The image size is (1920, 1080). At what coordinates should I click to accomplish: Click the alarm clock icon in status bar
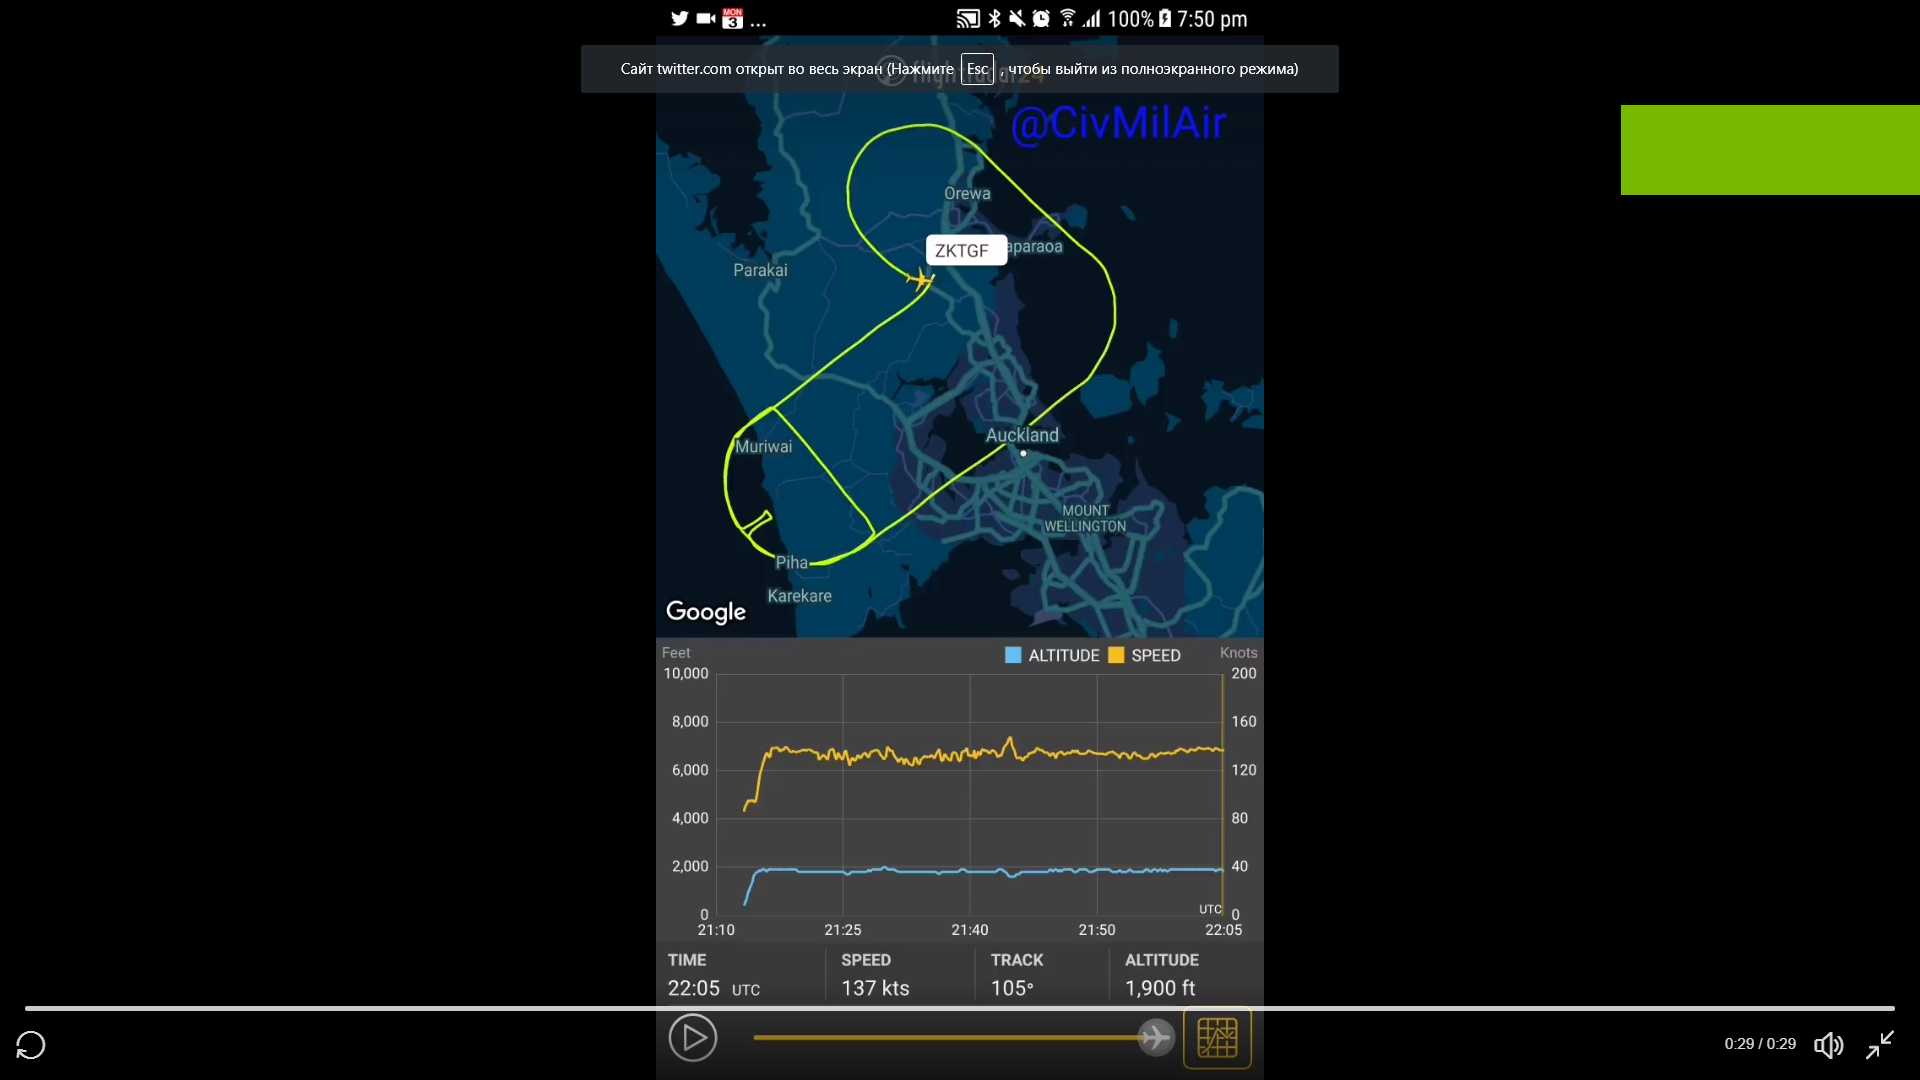(1041, 18)
